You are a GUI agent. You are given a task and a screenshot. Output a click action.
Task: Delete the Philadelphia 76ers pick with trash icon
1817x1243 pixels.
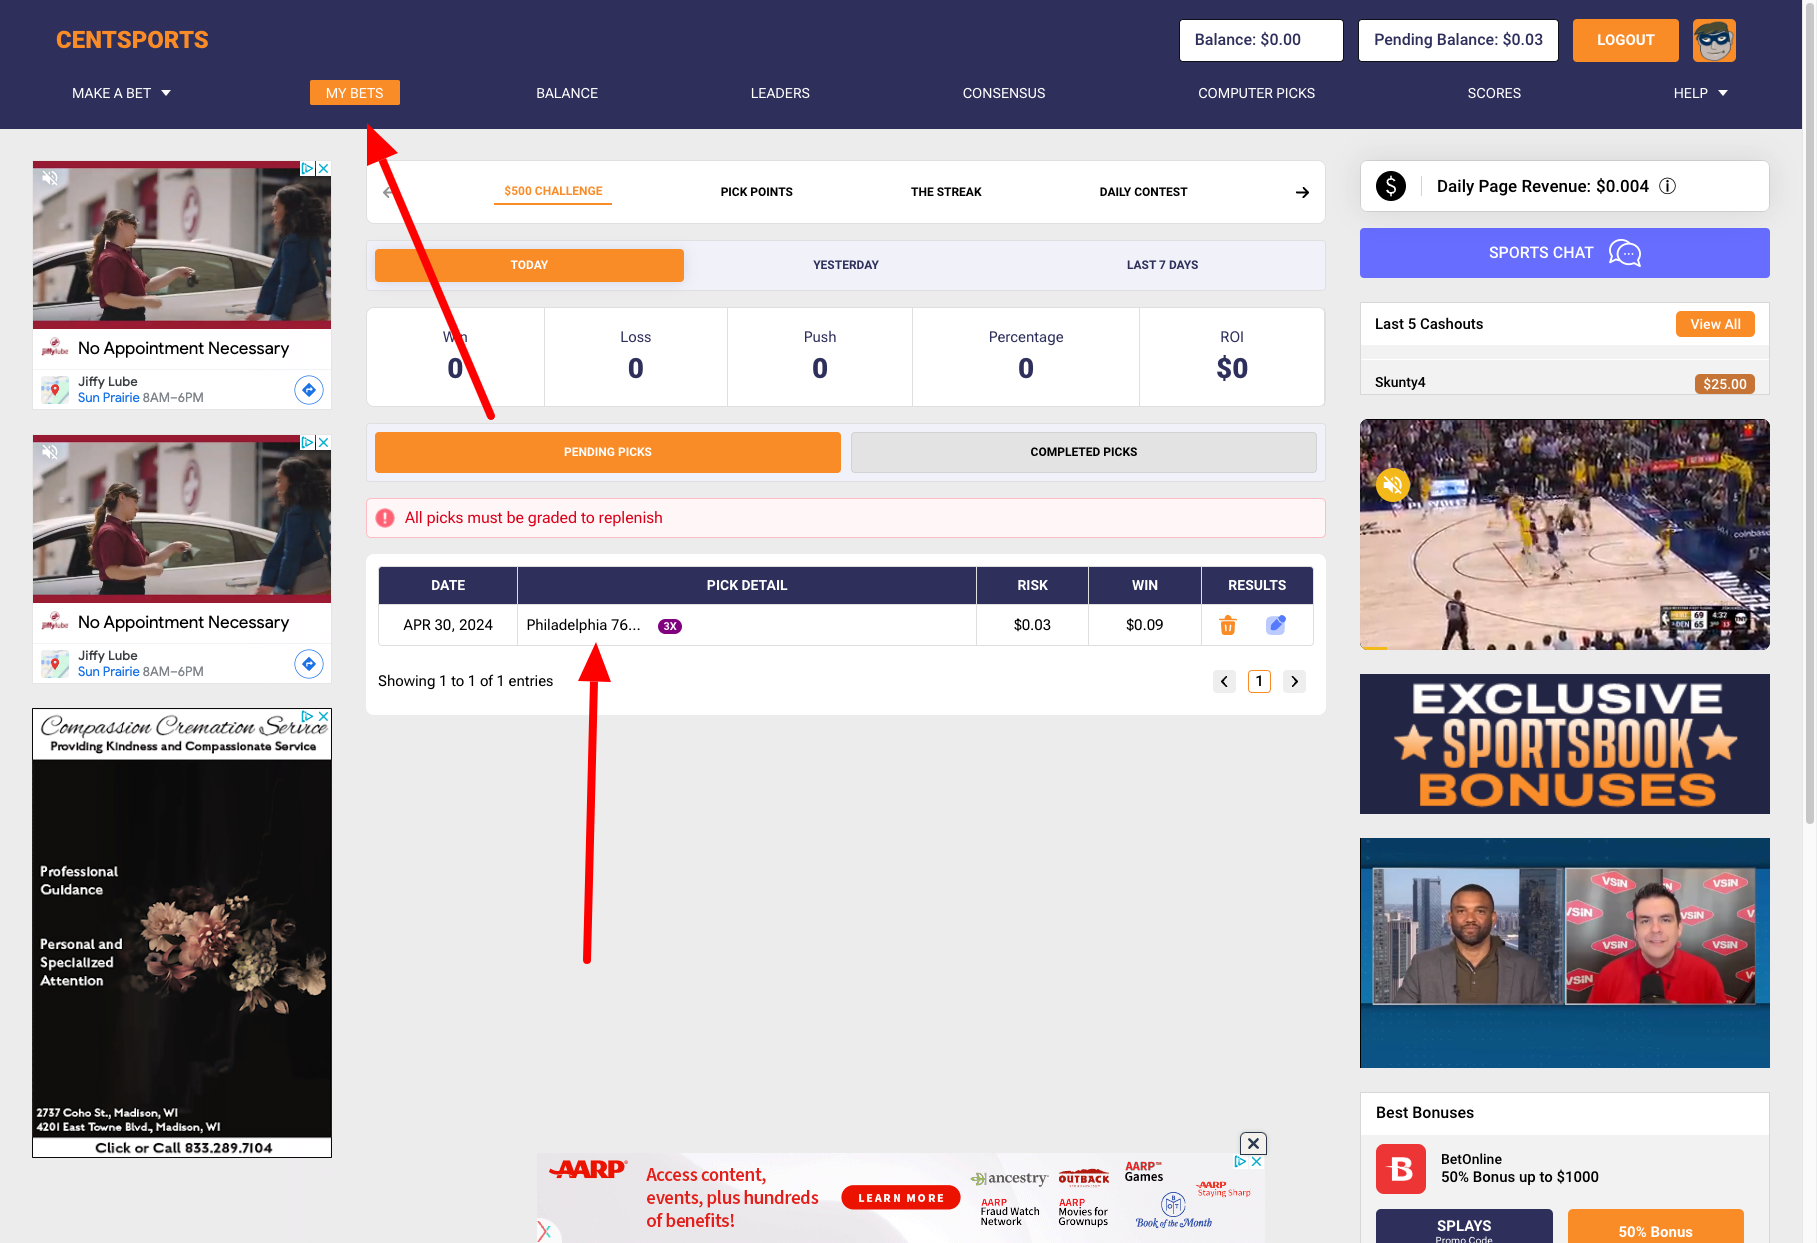coord(1228,626)
